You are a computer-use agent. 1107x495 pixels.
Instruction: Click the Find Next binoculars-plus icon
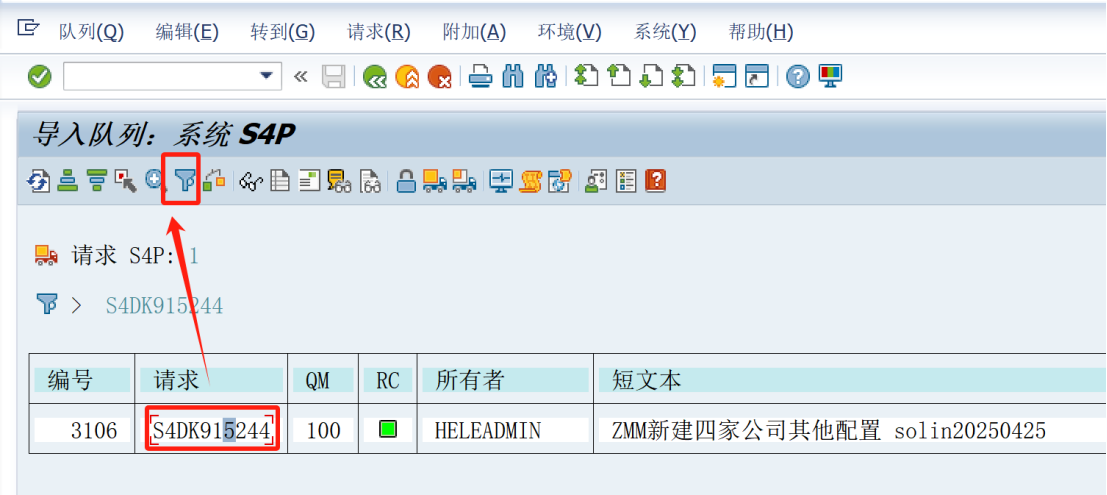(x=546, y=76)
